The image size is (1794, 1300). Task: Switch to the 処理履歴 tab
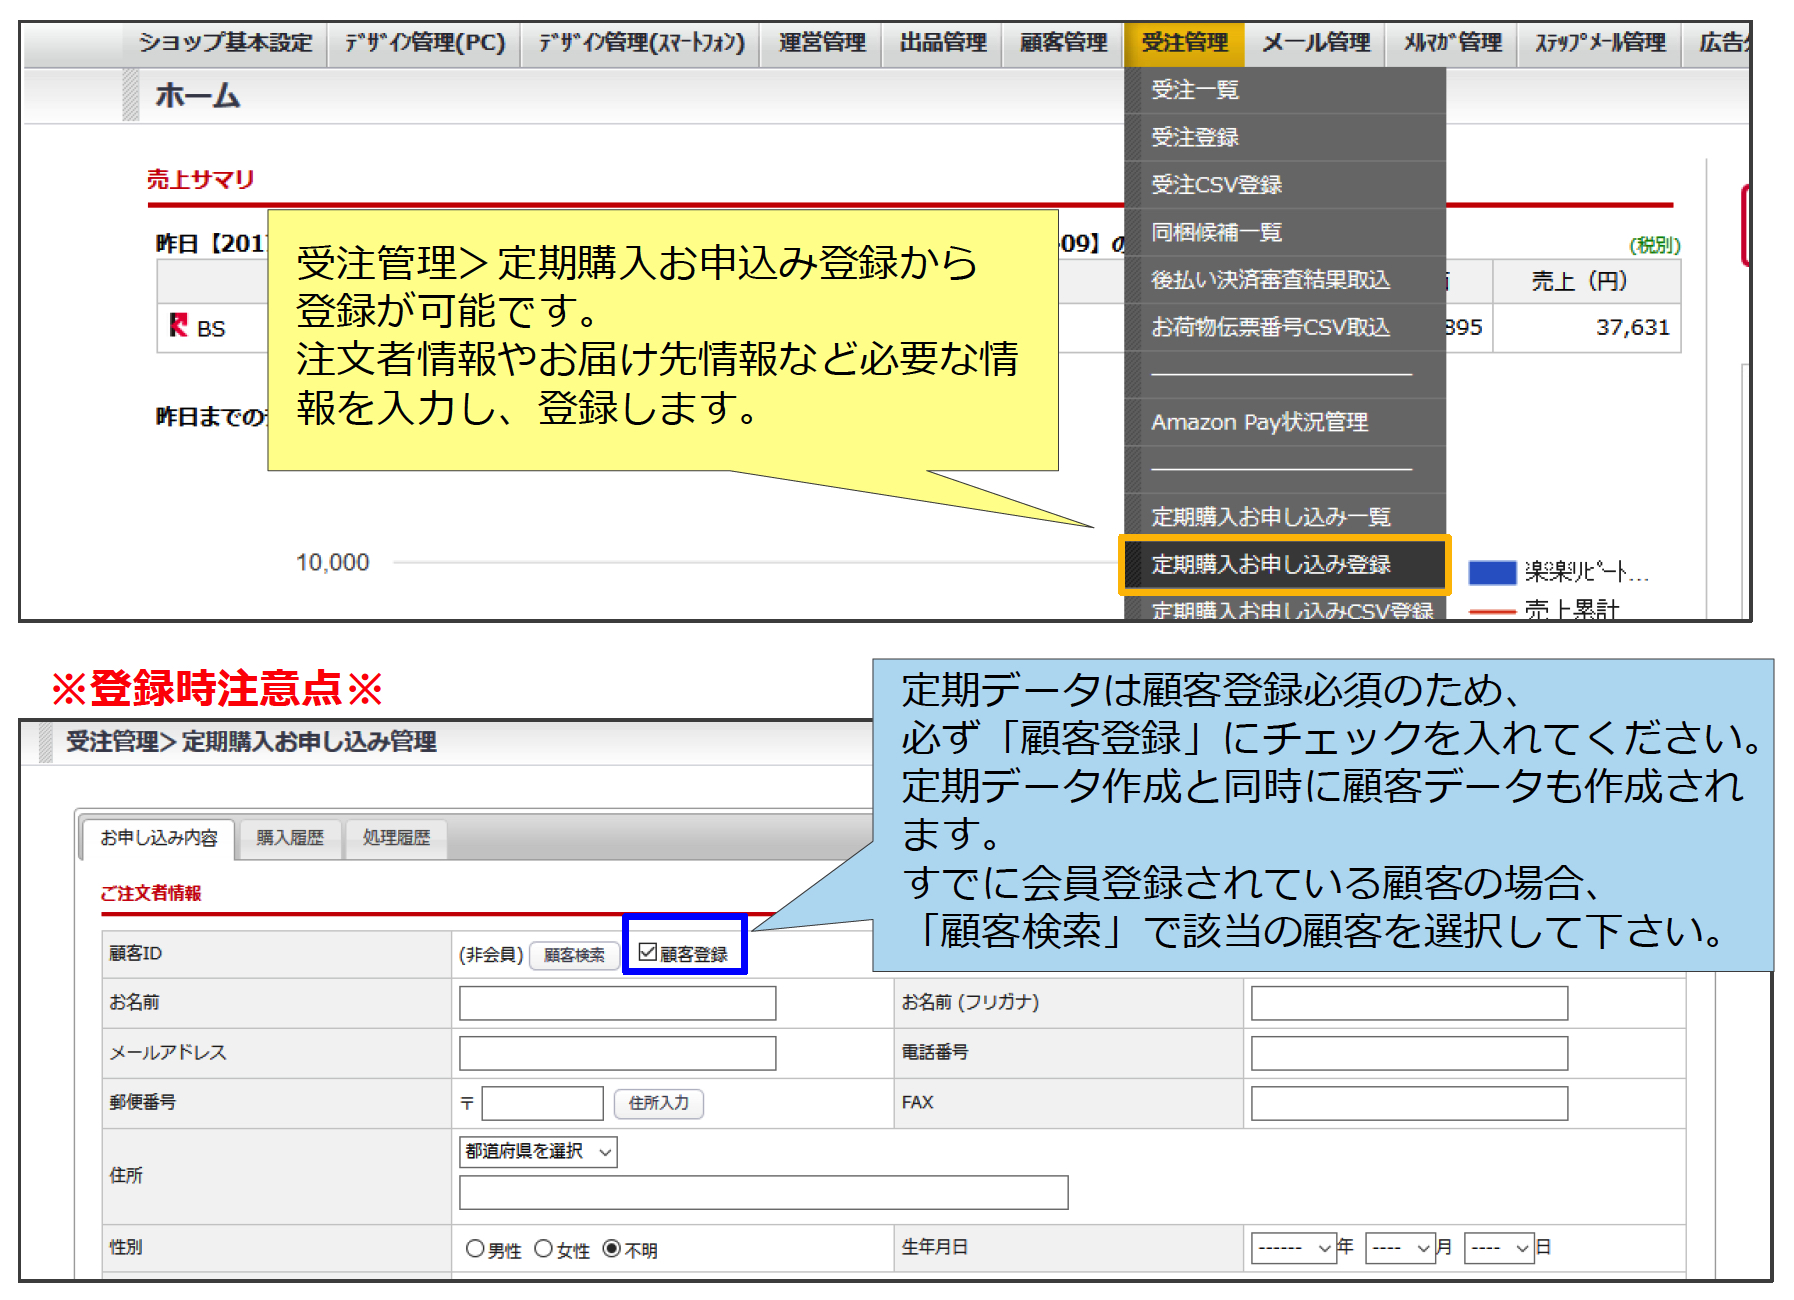click(x=396, y=838)
